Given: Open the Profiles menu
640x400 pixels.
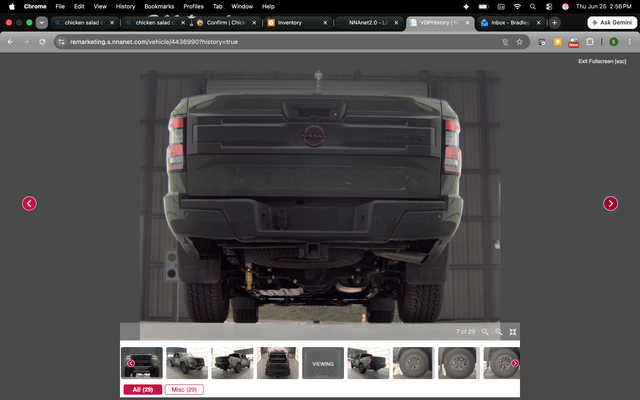Looking at the screenshot, I should [193, 7].
